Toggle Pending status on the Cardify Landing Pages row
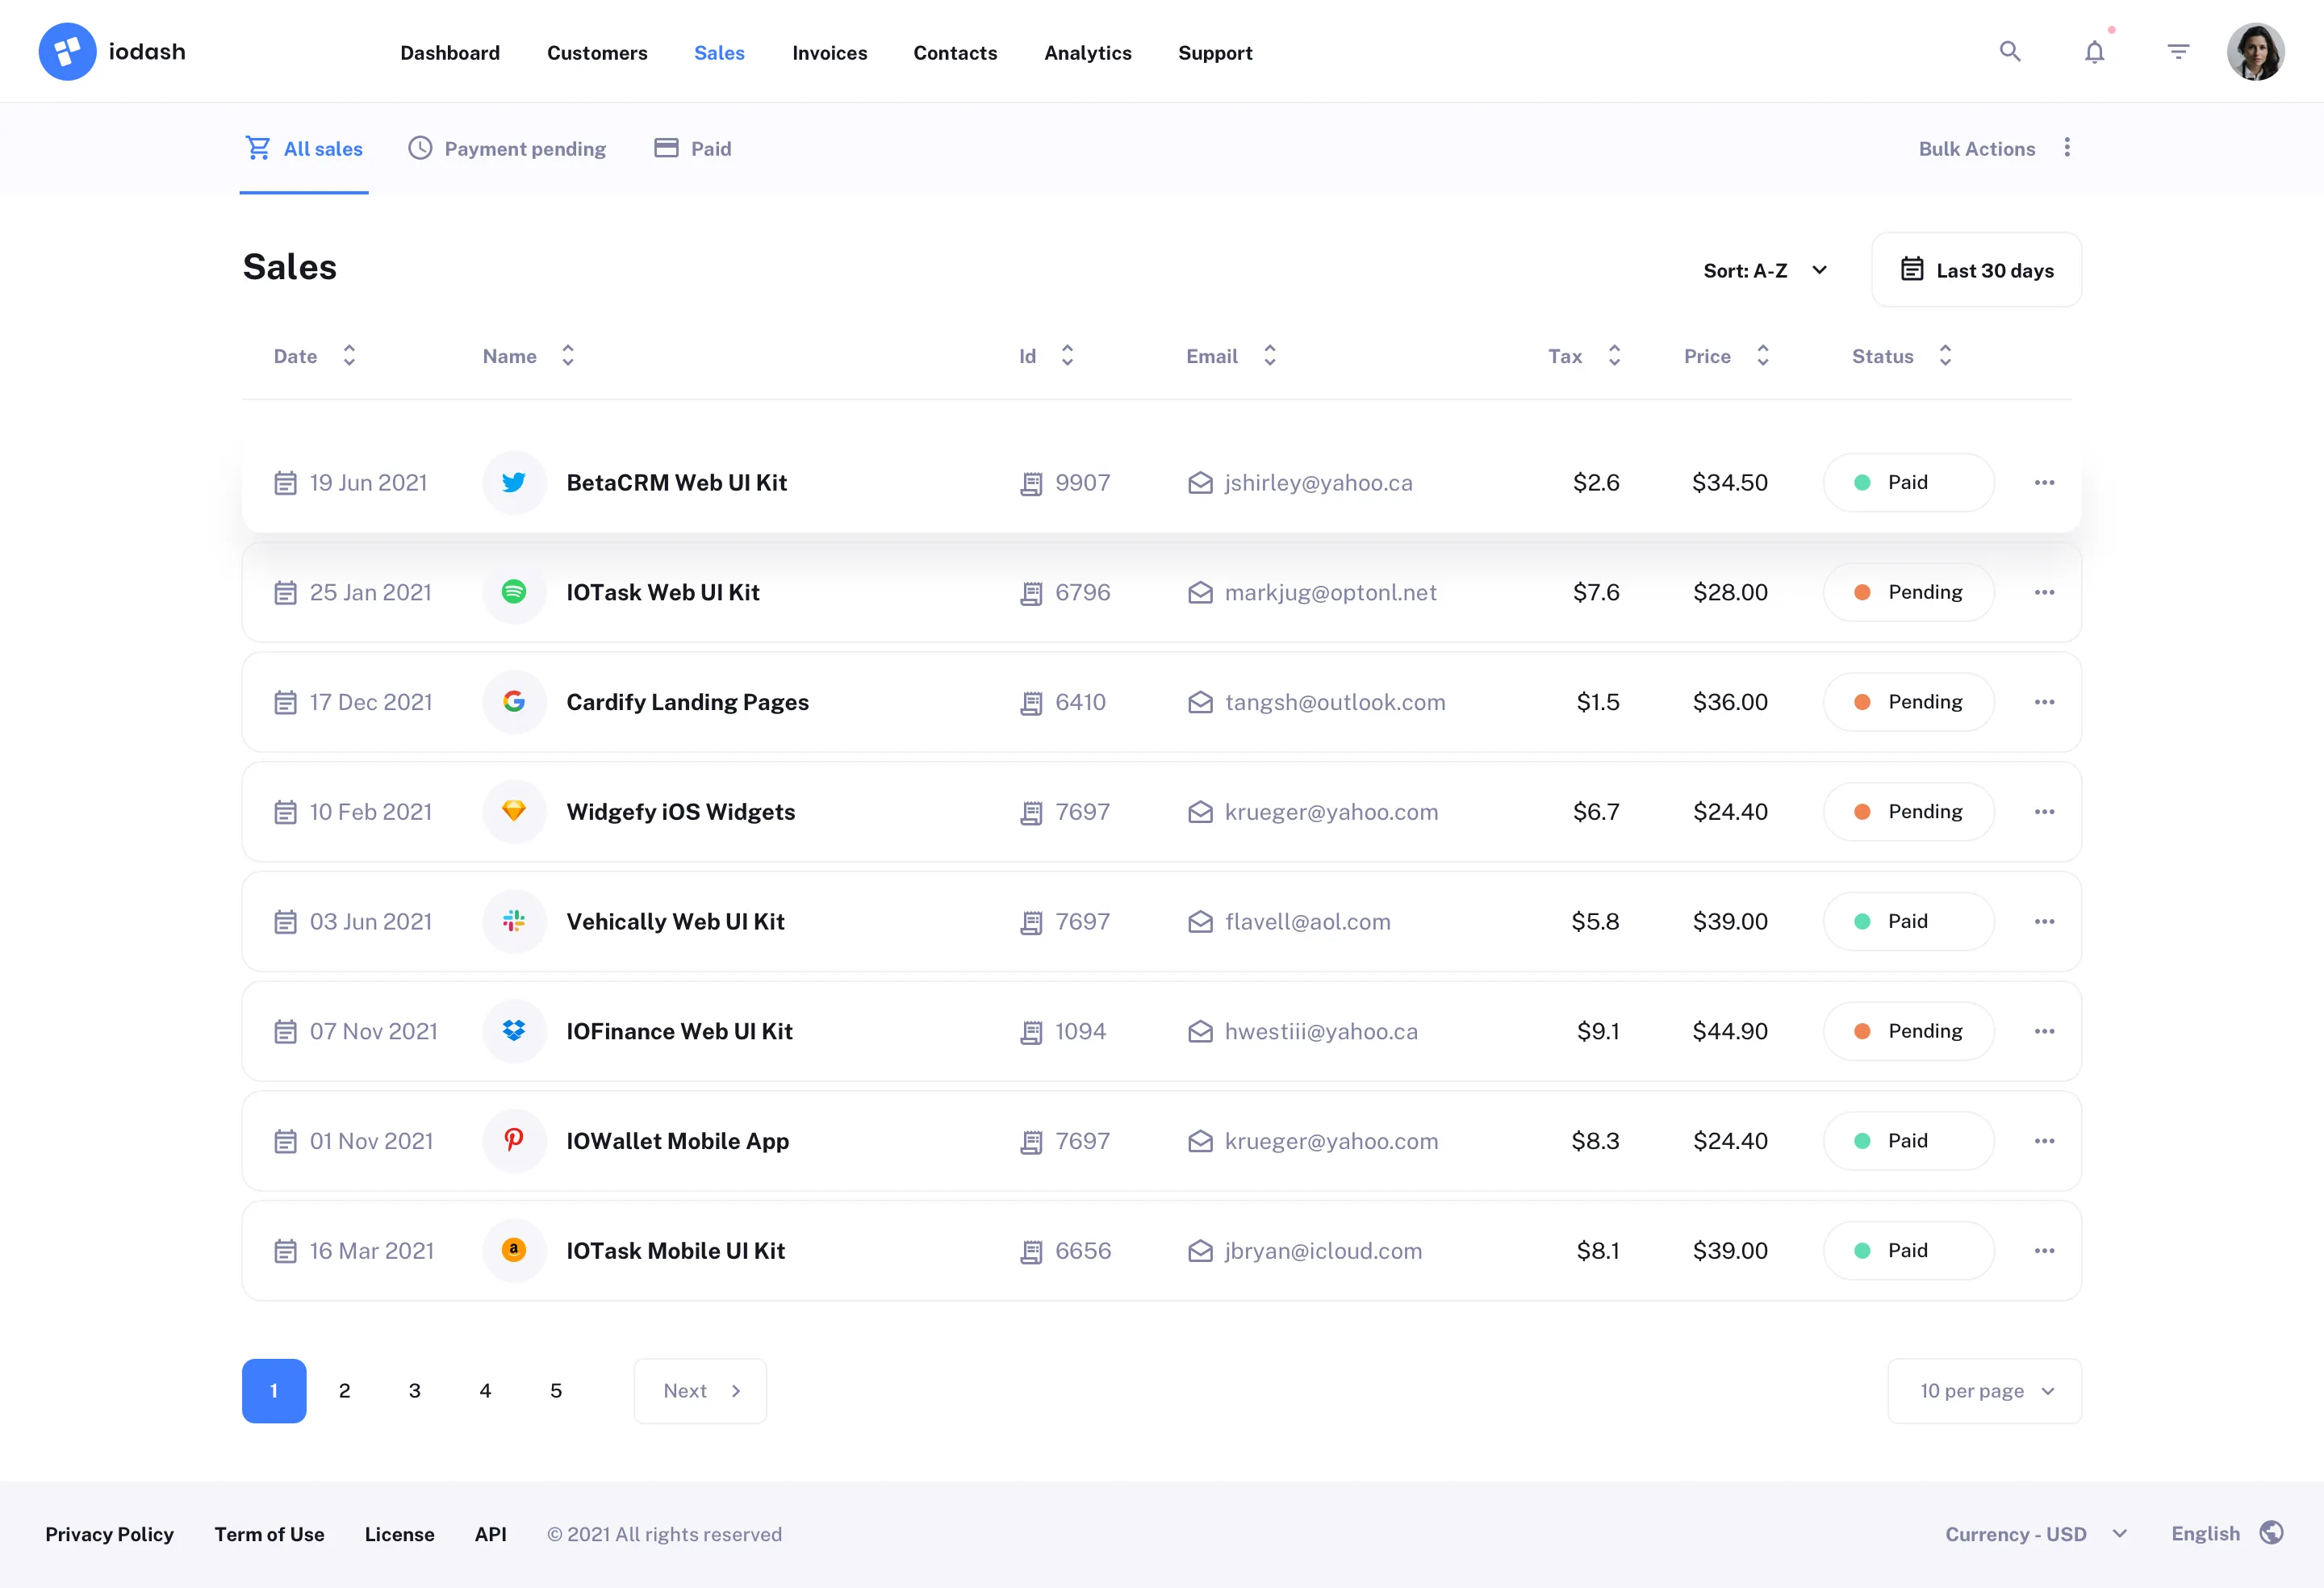Viewport: 2324px width, 1588px height. point(1908,701)
